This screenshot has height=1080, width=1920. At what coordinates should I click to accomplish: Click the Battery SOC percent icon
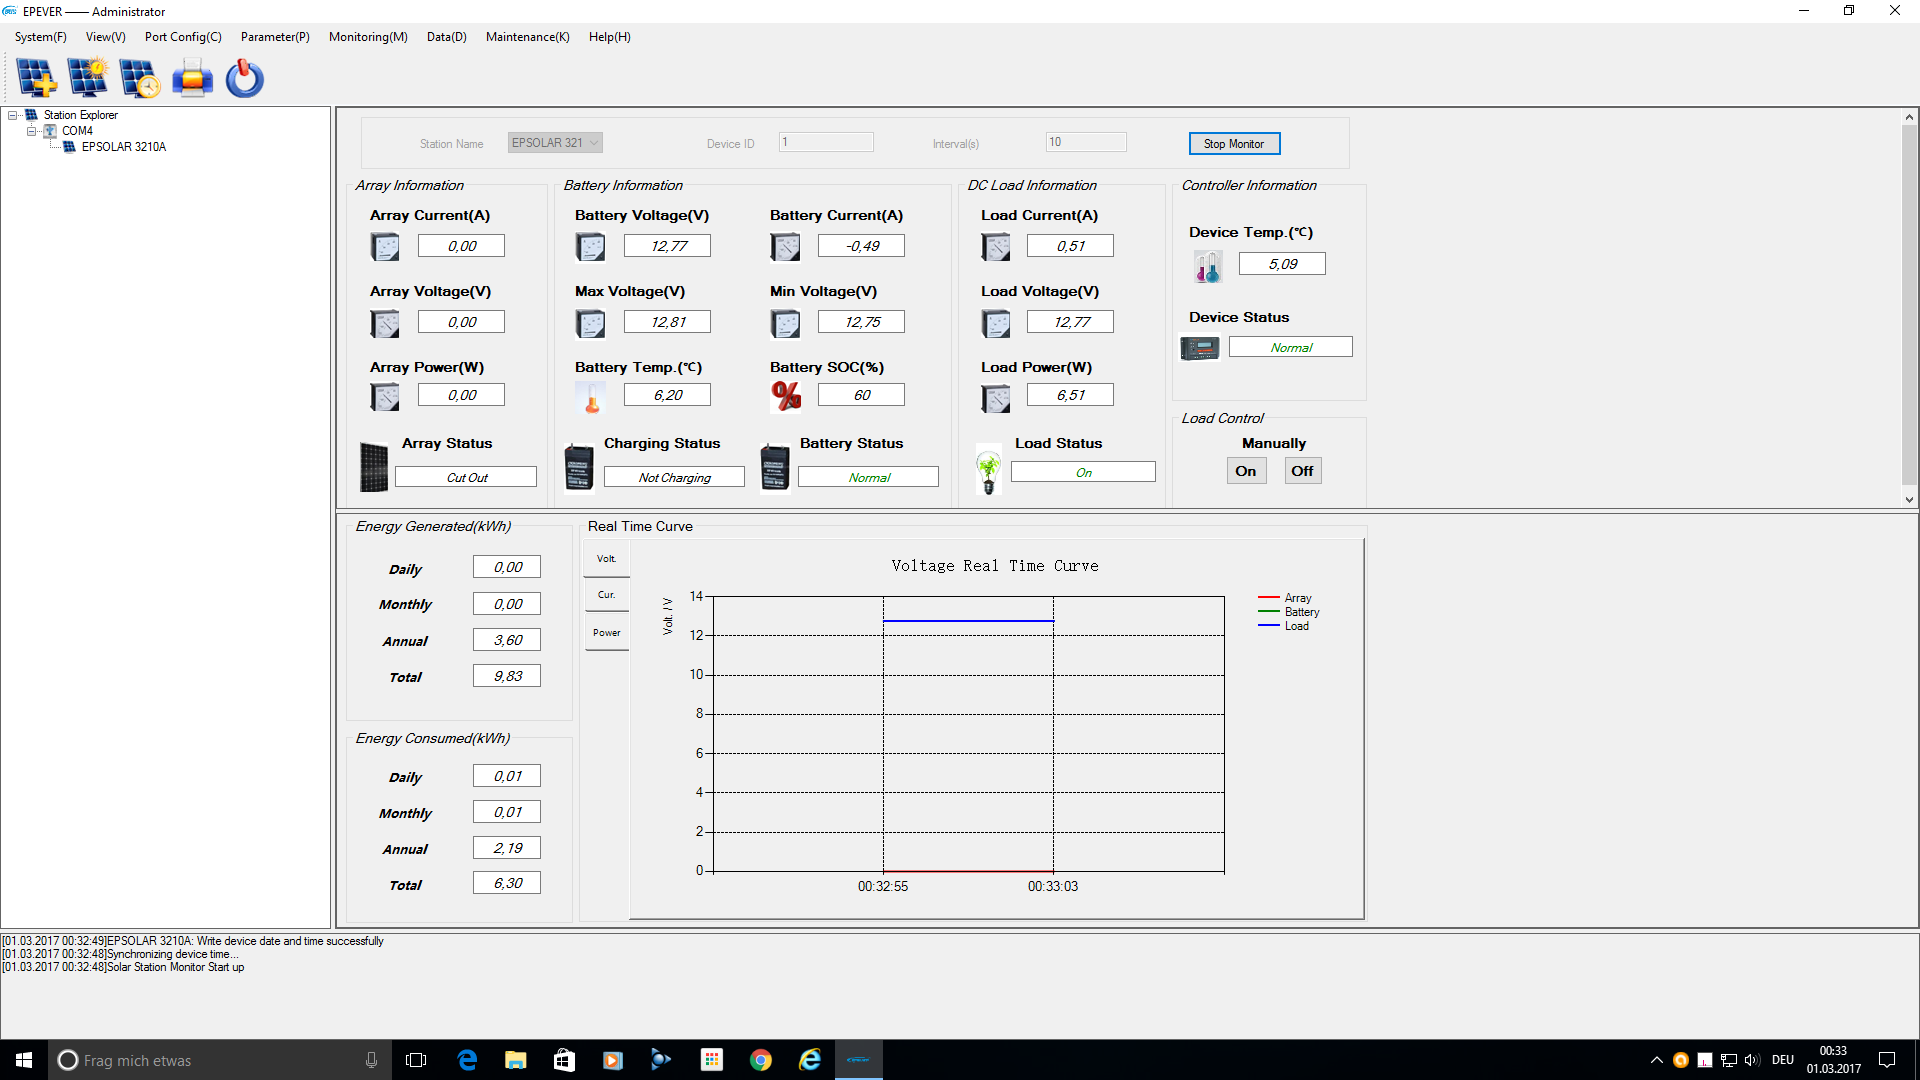click(786, 396)
